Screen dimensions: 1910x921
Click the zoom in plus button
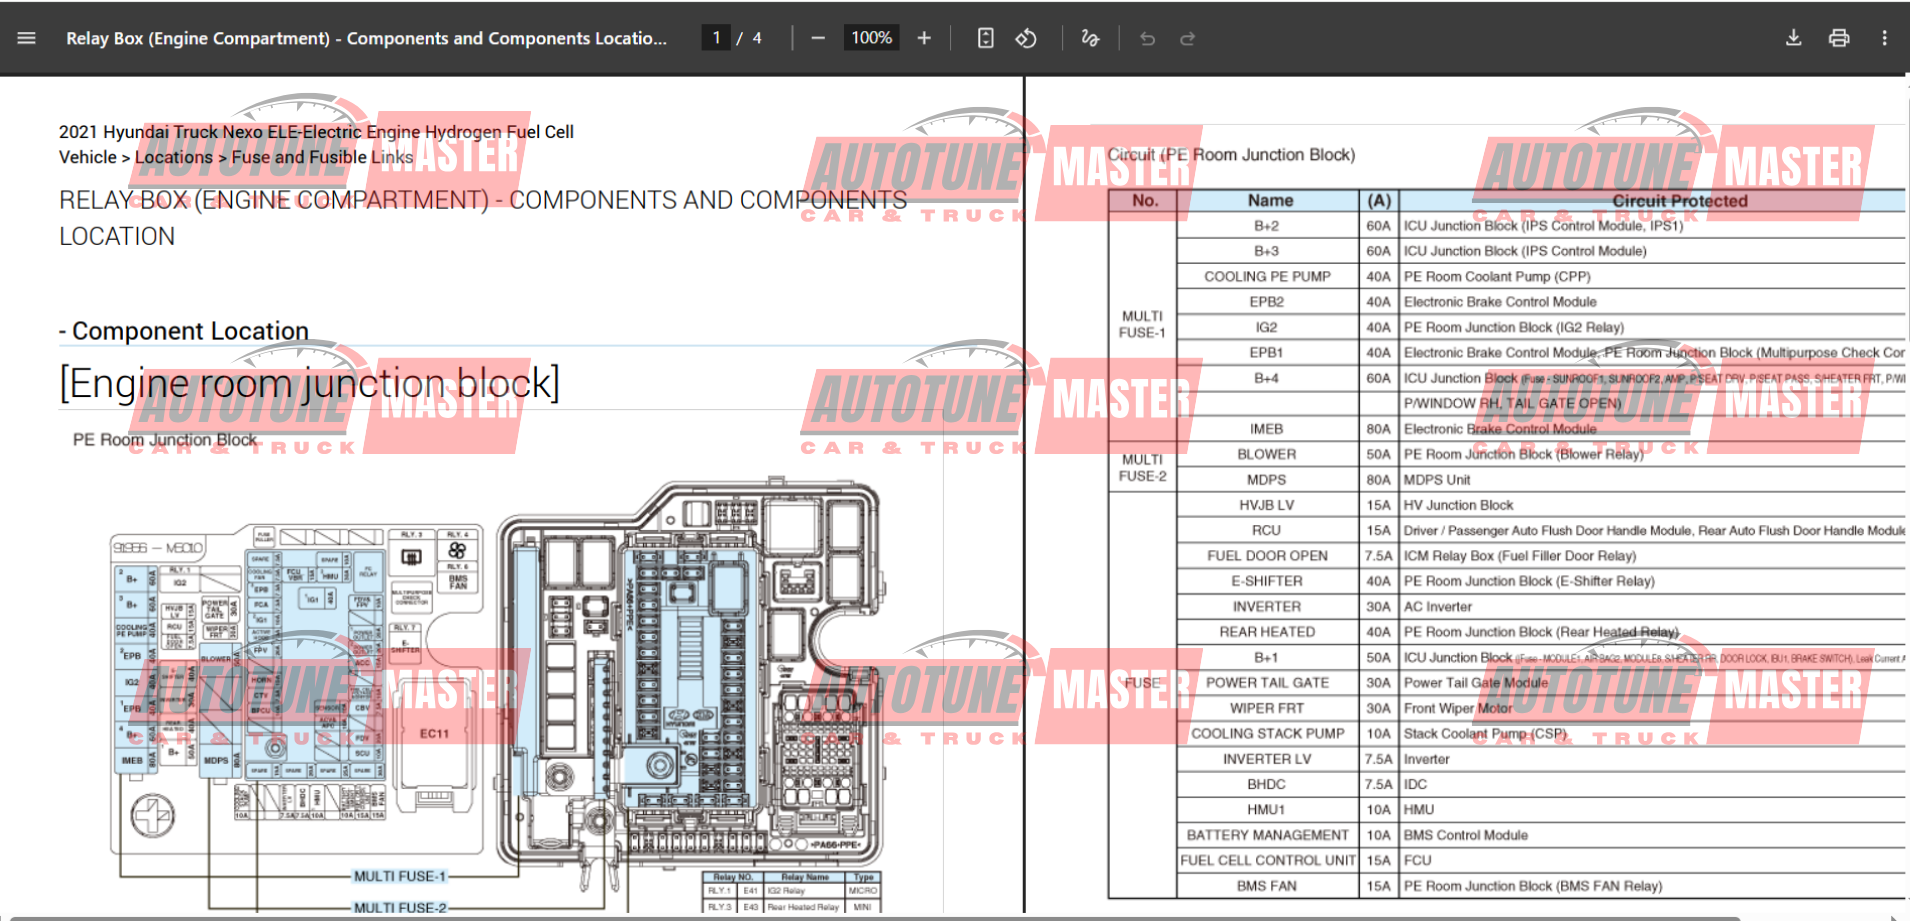pos(924,38)
